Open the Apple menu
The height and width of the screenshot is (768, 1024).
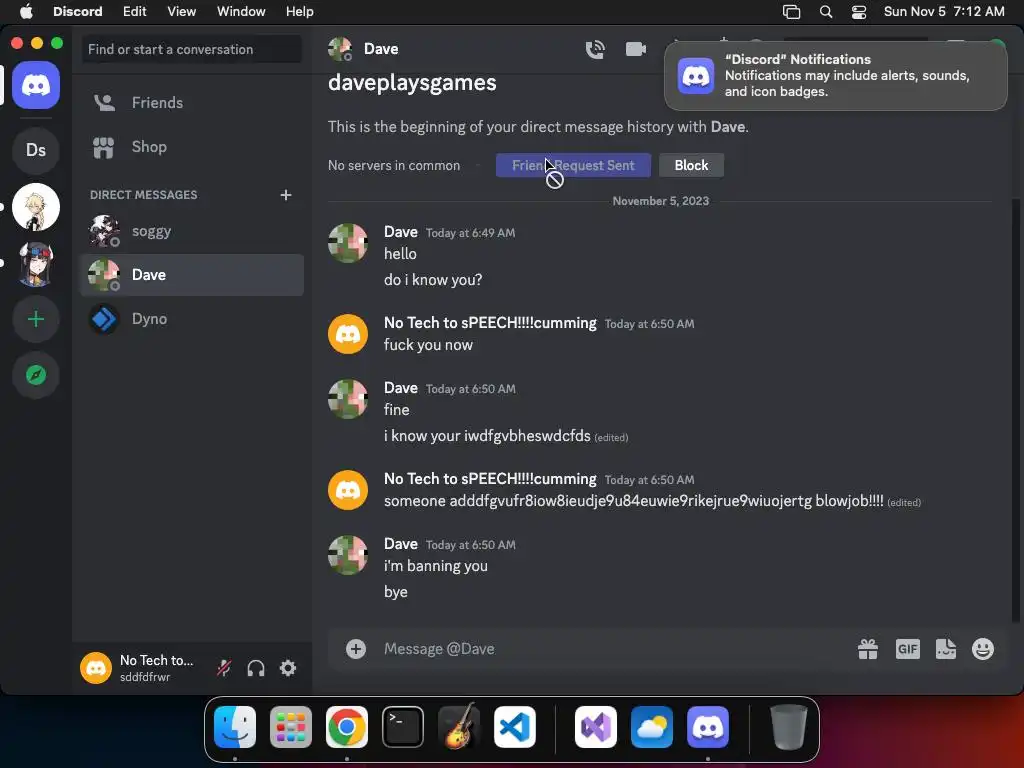(x=26, y=11)
